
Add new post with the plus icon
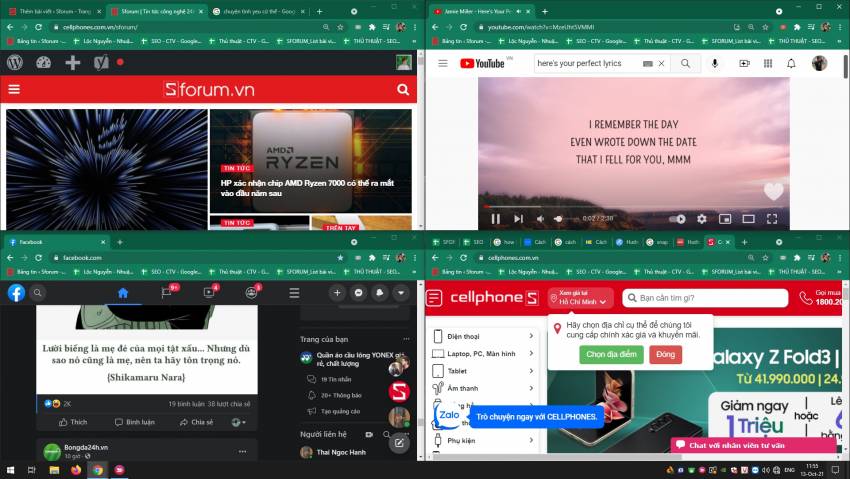coord(73,63)
